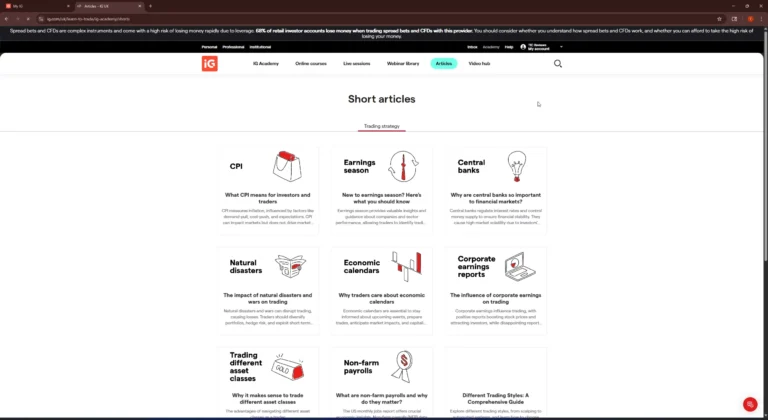
Task: Open 'Different Trading Styles: A Comprehensive Guide'
Action: point(496,398)
